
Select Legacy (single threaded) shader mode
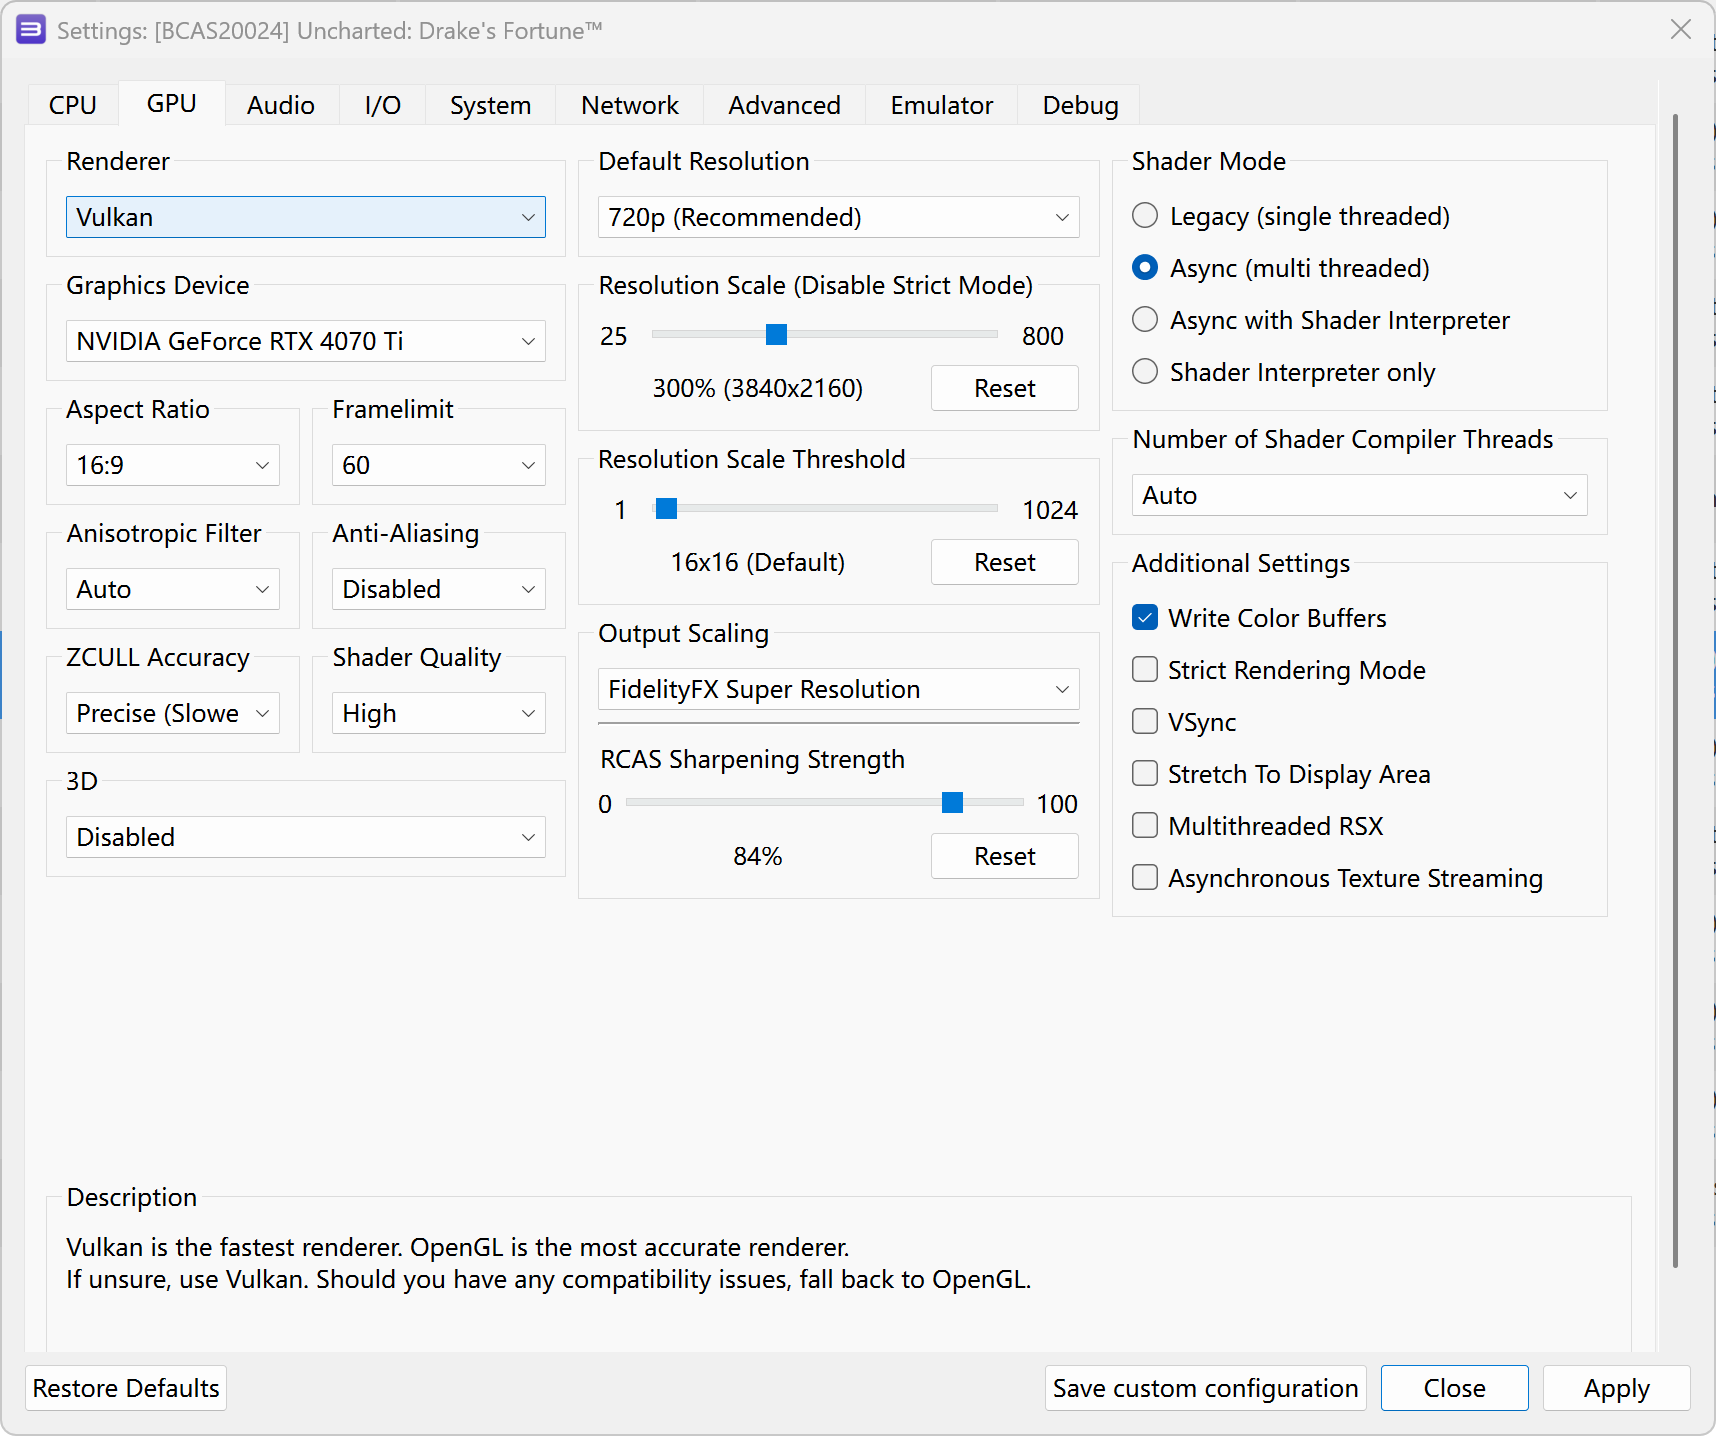tap(1291, 216)
